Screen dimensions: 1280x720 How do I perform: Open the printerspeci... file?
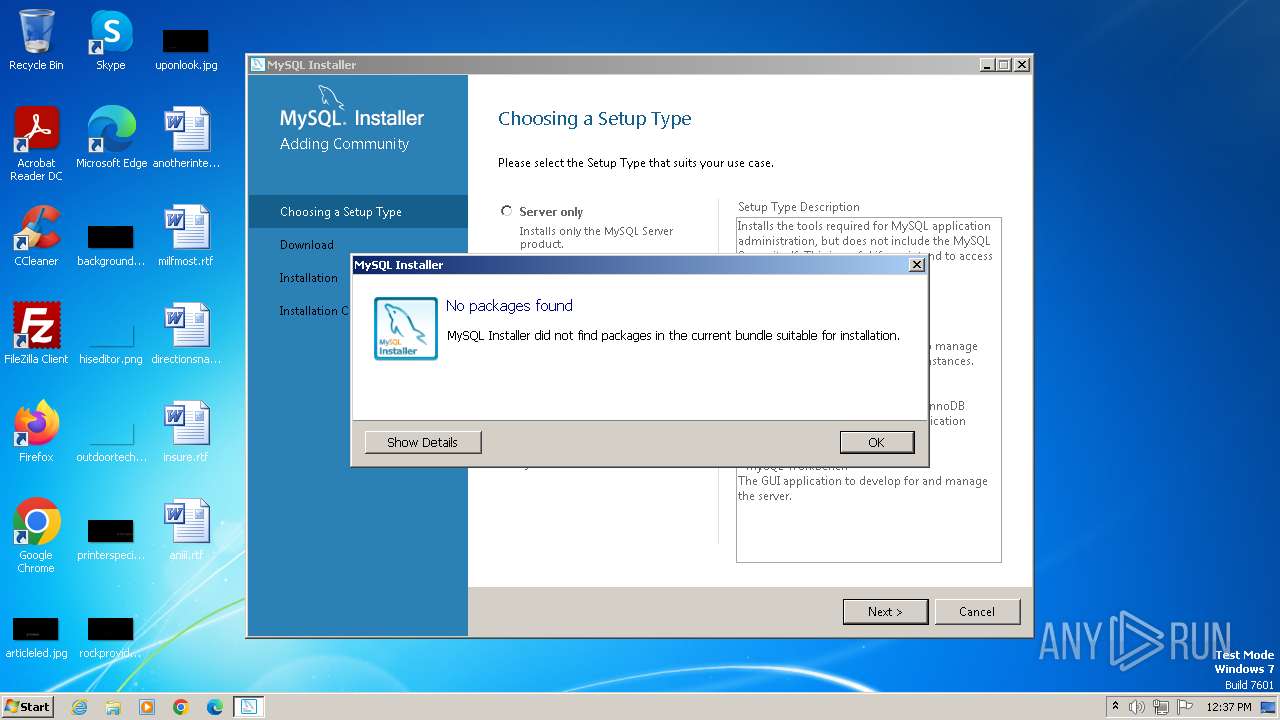[111, 538]
